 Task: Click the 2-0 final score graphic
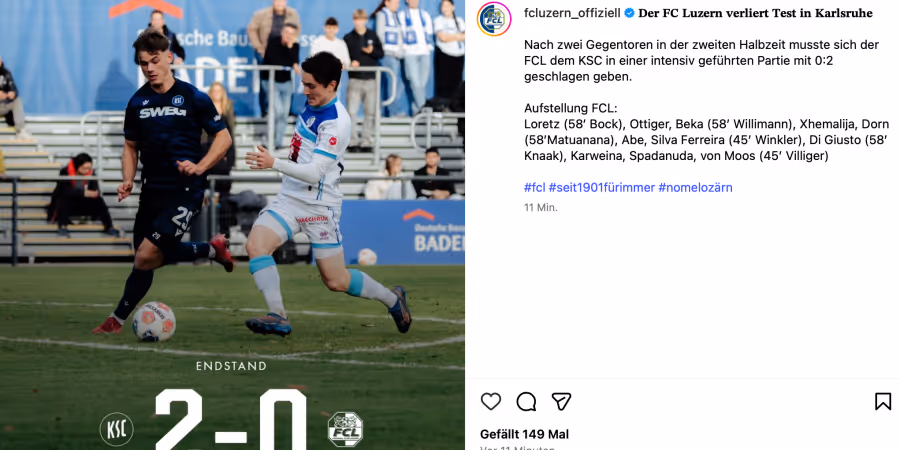click(231, 419)
